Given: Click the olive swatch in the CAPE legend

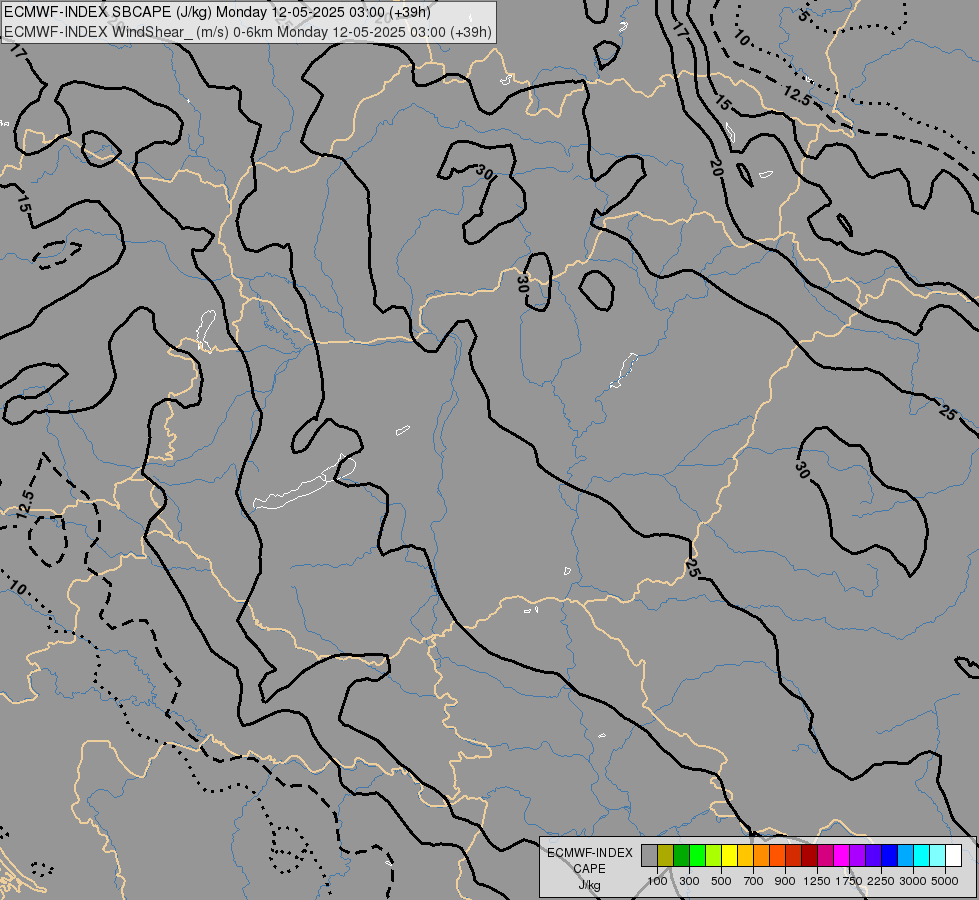Looking at the screenshot, I should pyautogui.click(x=666, y=855).
